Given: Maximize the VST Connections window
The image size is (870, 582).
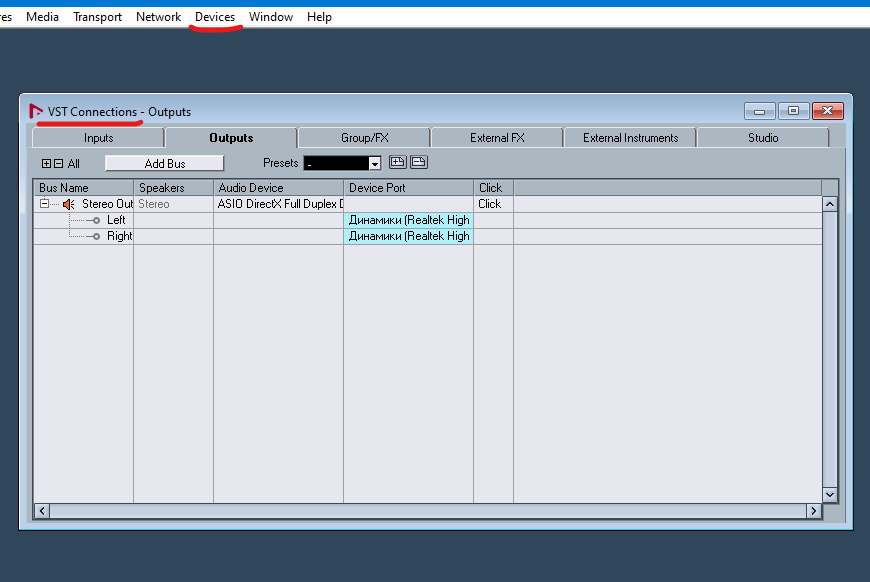Looking at the screenshot, I should [793, 111].
